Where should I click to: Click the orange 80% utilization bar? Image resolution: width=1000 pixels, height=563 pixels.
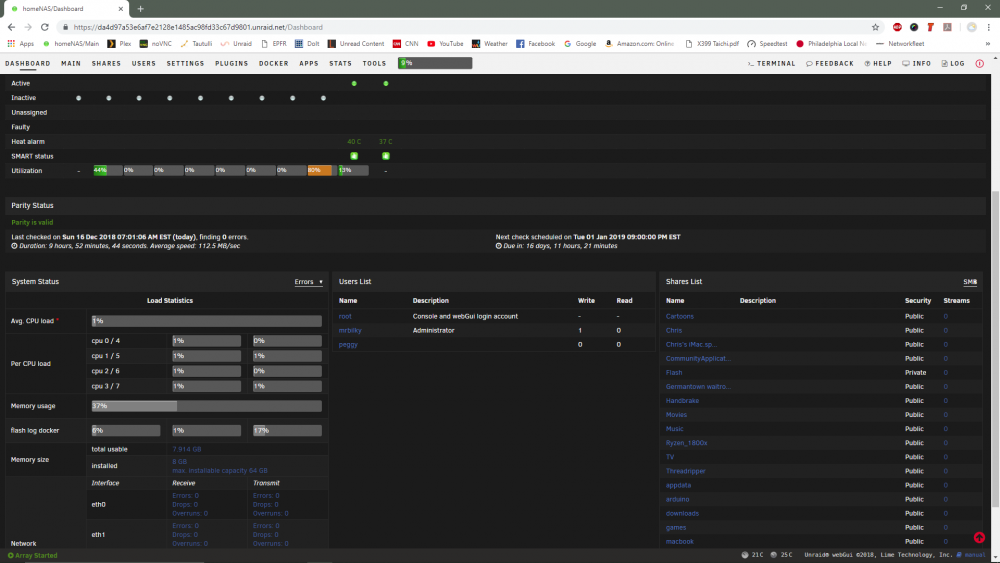click(322, 170)
